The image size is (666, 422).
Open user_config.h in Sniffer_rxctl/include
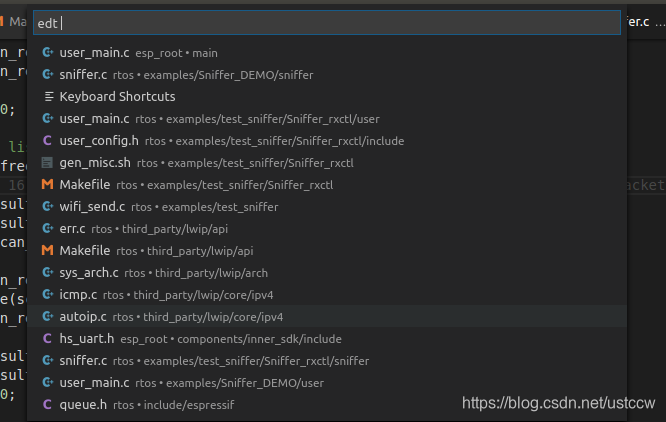[327, 141]
